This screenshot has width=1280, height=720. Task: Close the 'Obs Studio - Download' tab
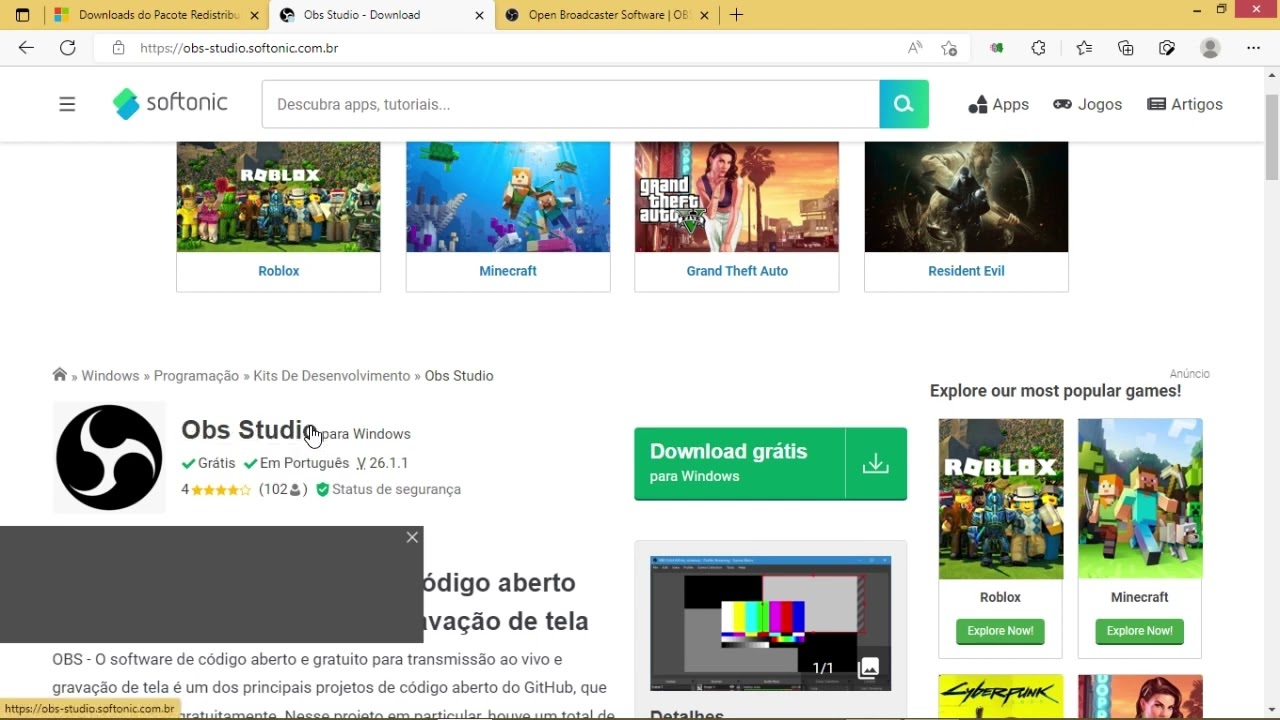pos(480,15)
